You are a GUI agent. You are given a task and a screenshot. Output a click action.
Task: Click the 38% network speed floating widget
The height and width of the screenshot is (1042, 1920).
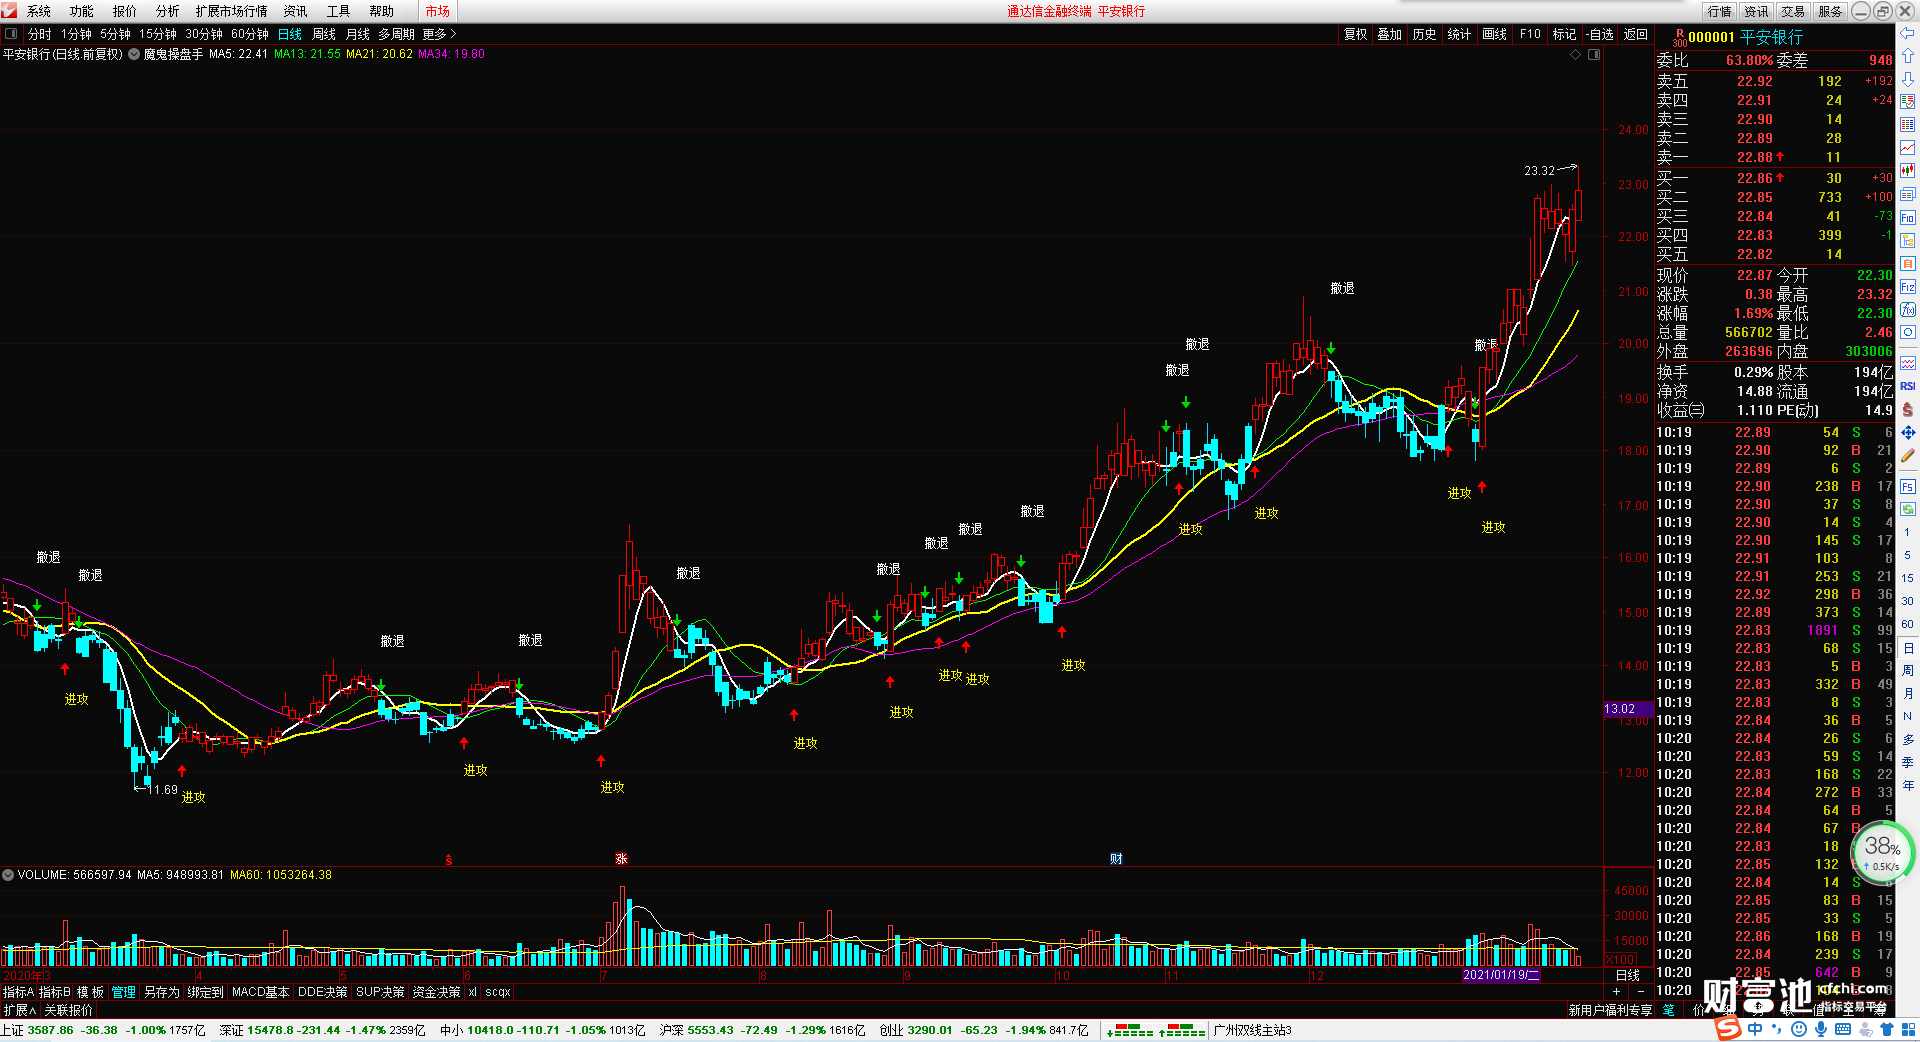(1883, 852)
